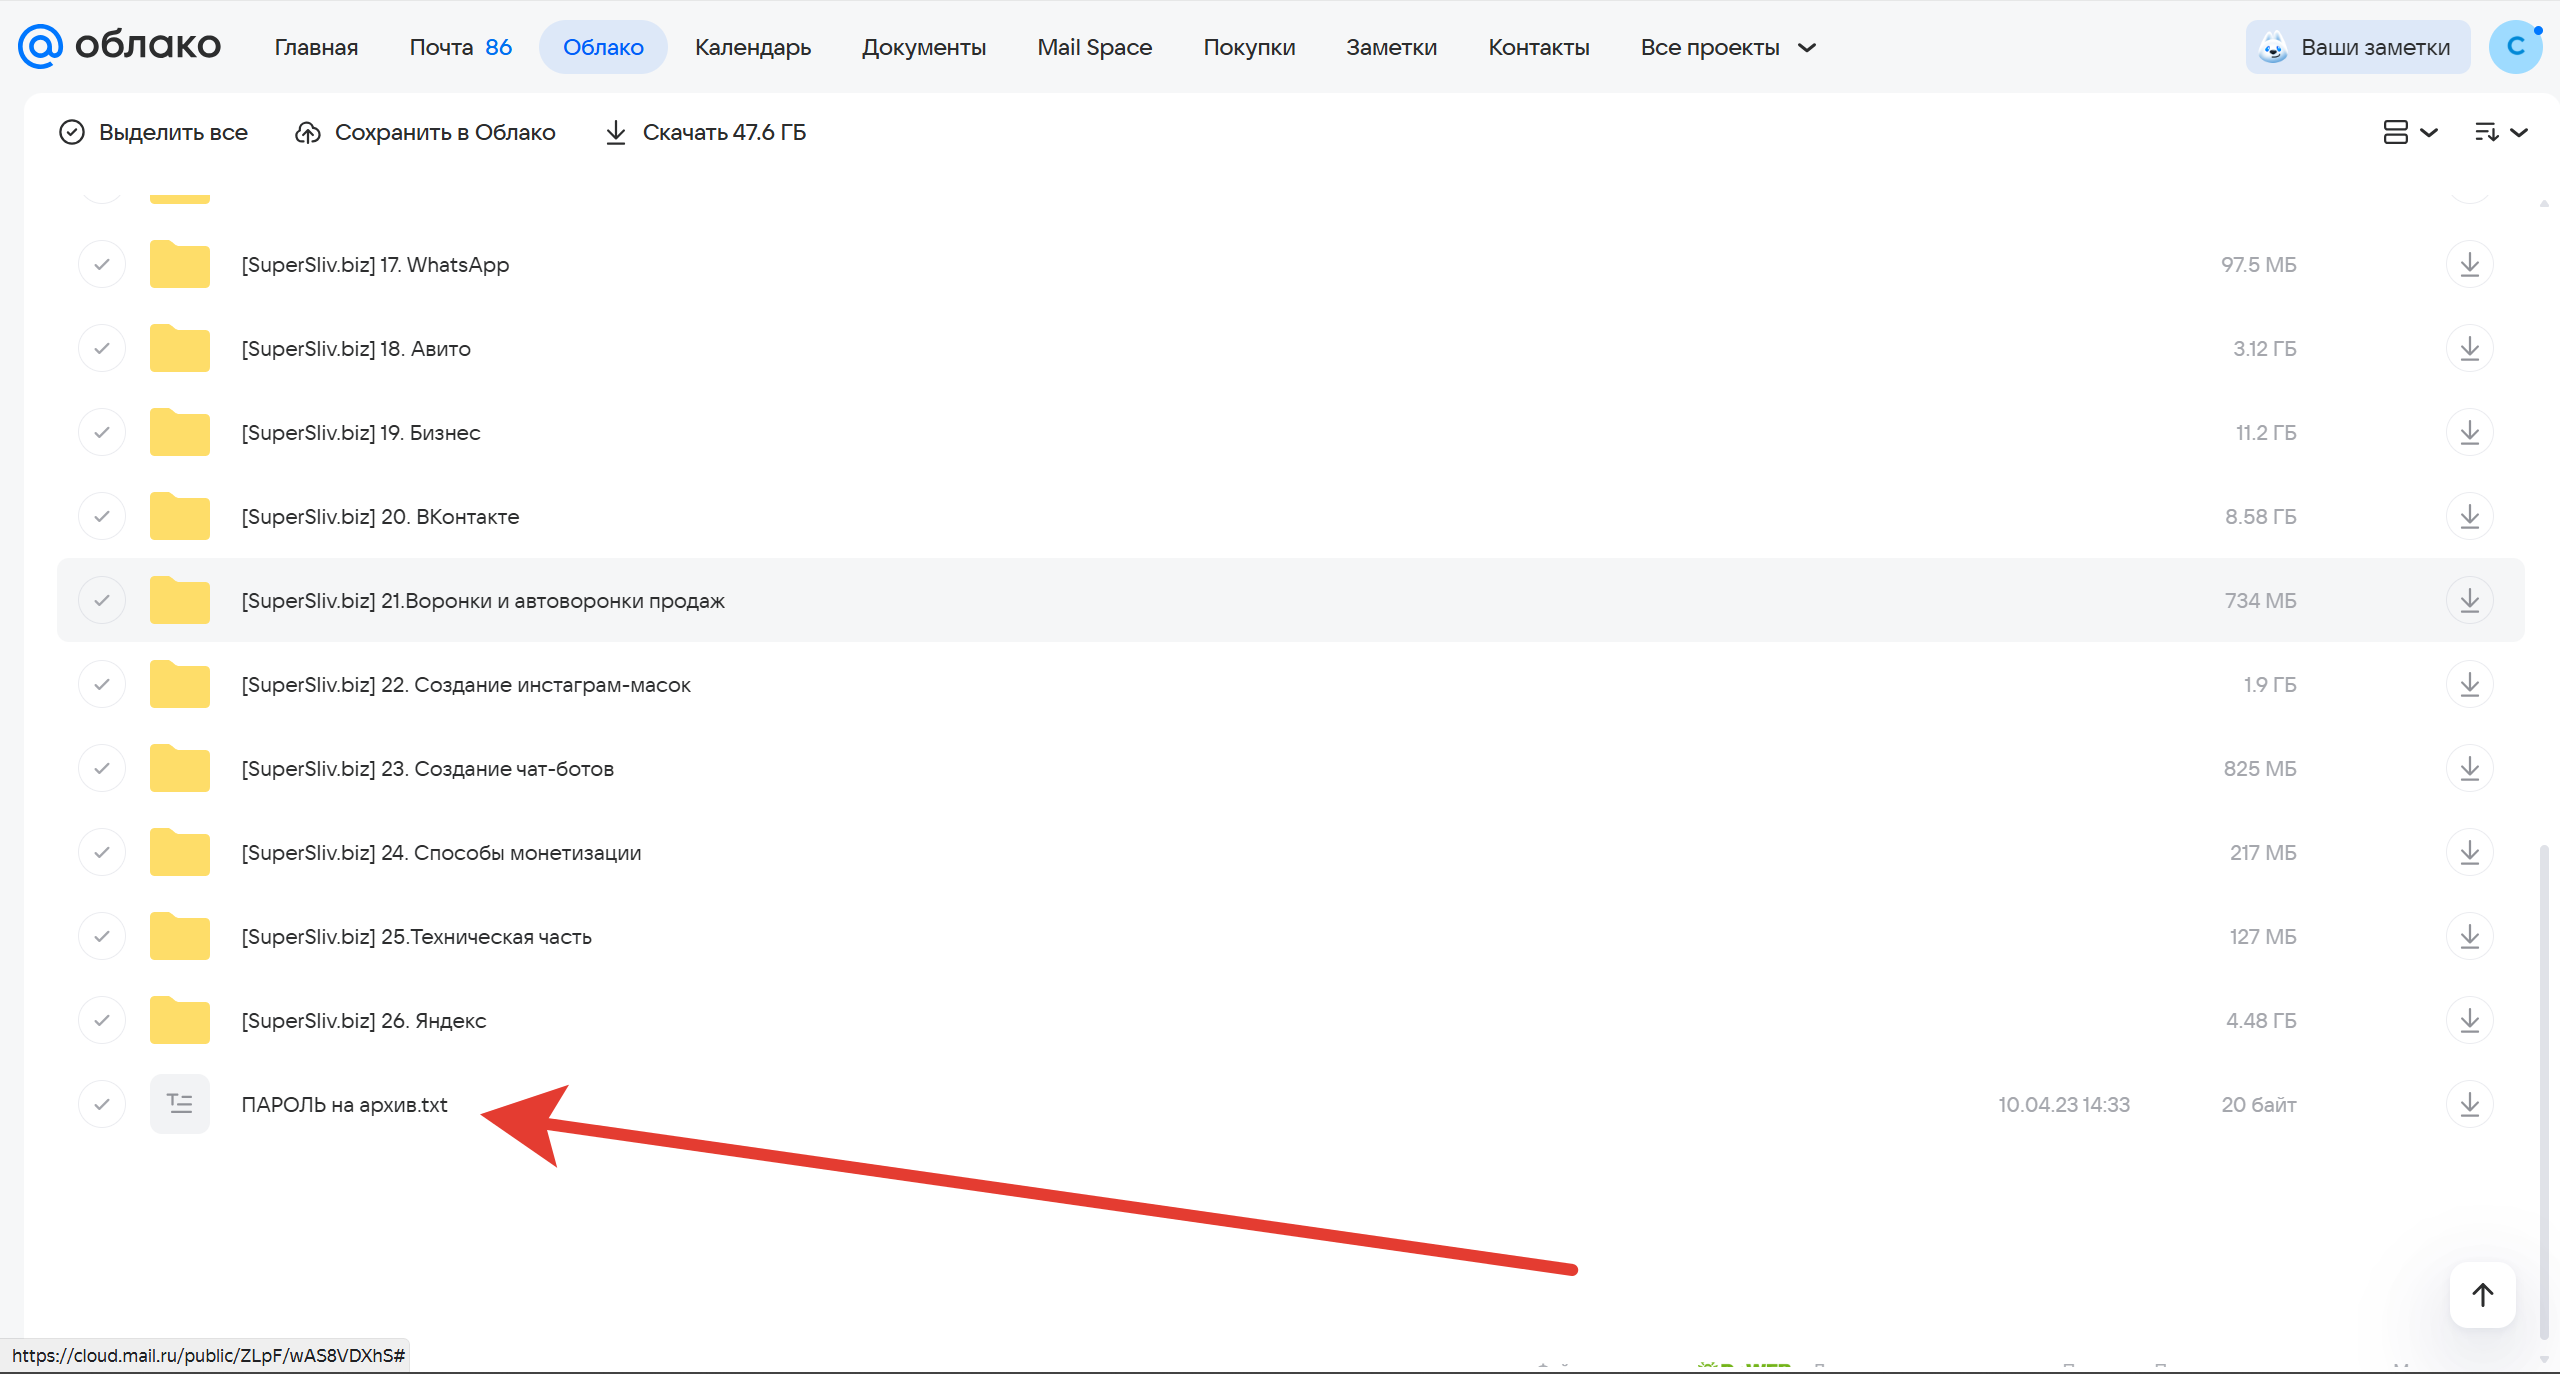
Task: Check the ПАРОЛЬ на архив.txt selection circle
Action: [x=102, y=1105]
